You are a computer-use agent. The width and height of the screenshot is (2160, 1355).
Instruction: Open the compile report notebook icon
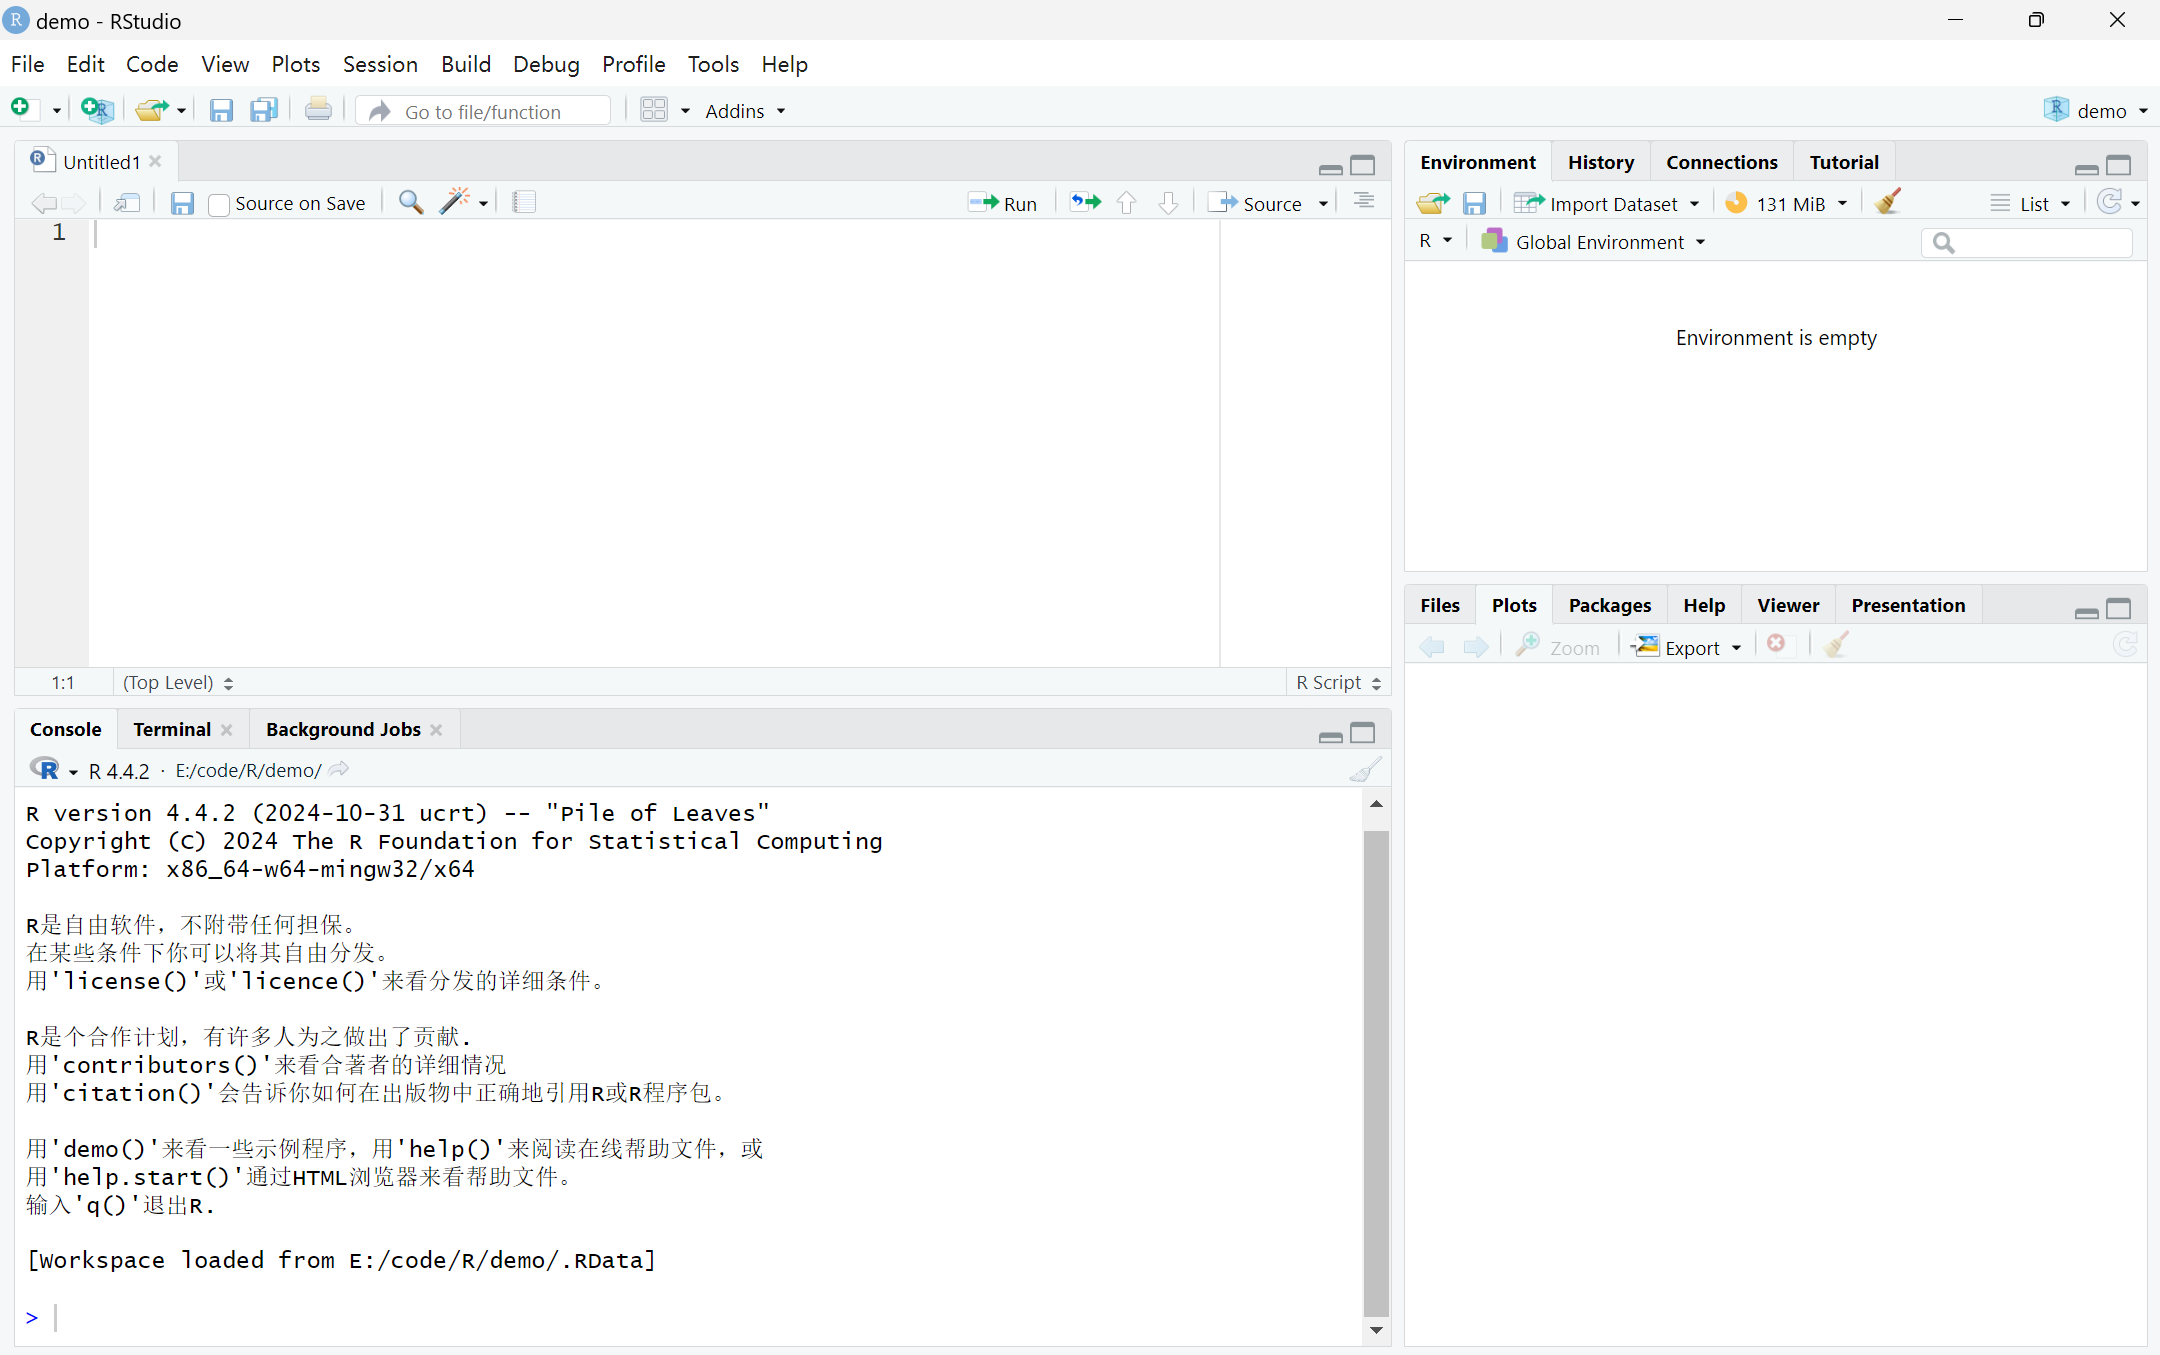click(524, 202)
